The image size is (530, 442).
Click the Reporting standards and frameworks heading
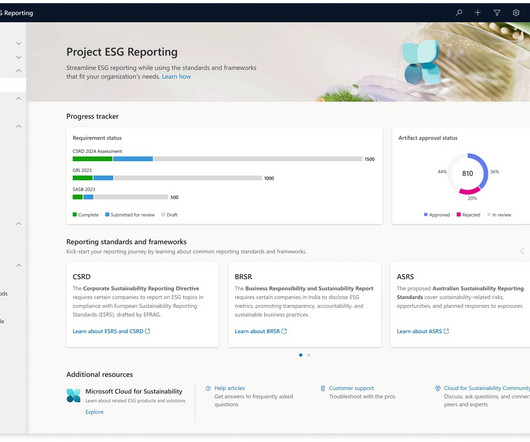(126, 242)
